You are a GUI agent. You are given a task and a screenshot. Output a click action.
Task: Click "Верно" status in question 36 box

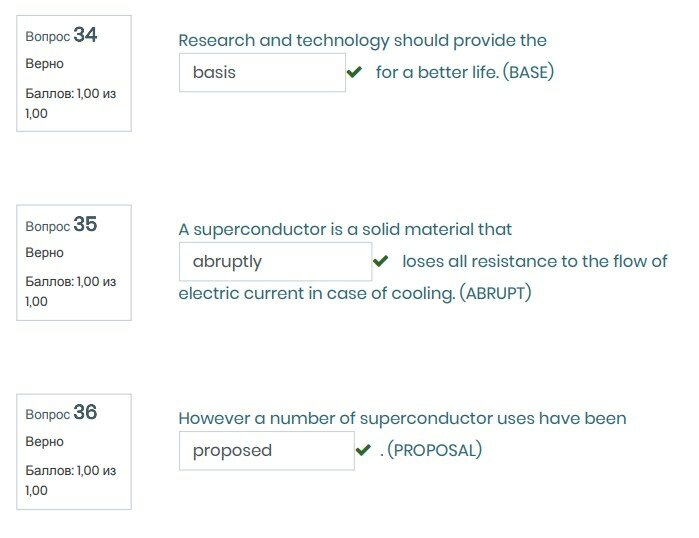[44, 441]
